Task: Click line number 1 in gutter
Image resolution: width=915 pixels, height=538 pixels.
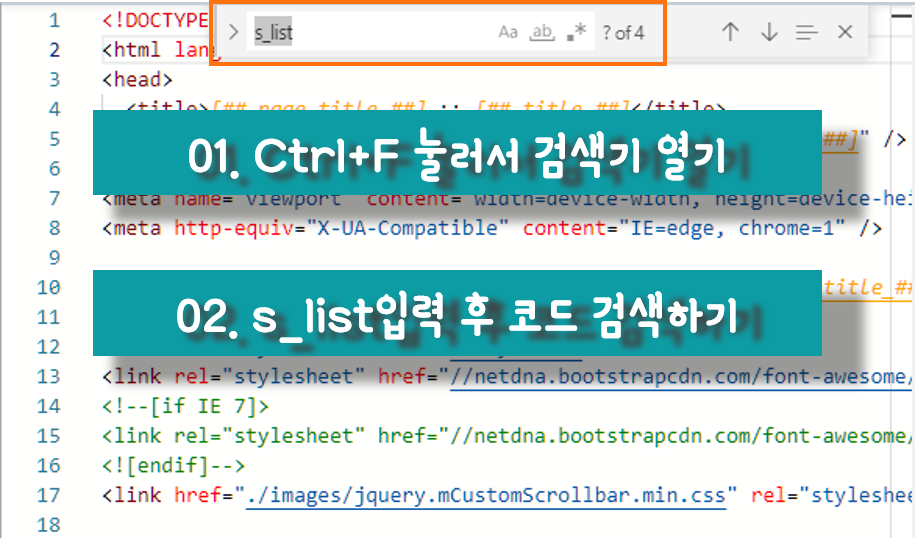Action: coord(54,21)
